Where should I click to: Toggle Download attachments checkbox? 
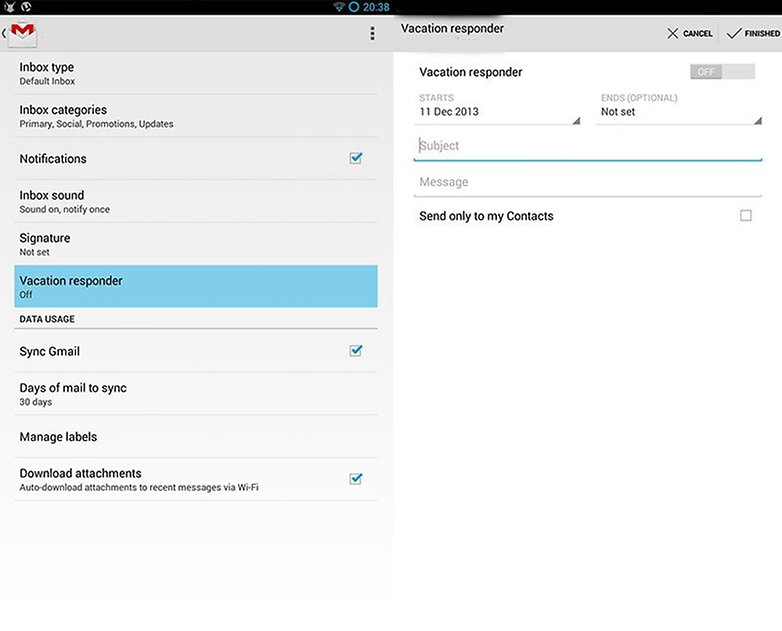click(x=356, y=479)
